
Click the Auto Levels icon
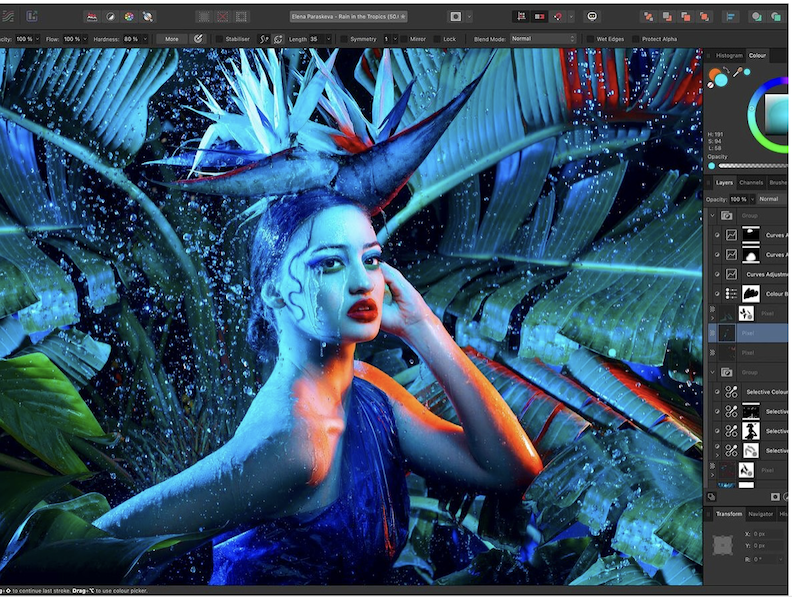[x=92, y=16]
